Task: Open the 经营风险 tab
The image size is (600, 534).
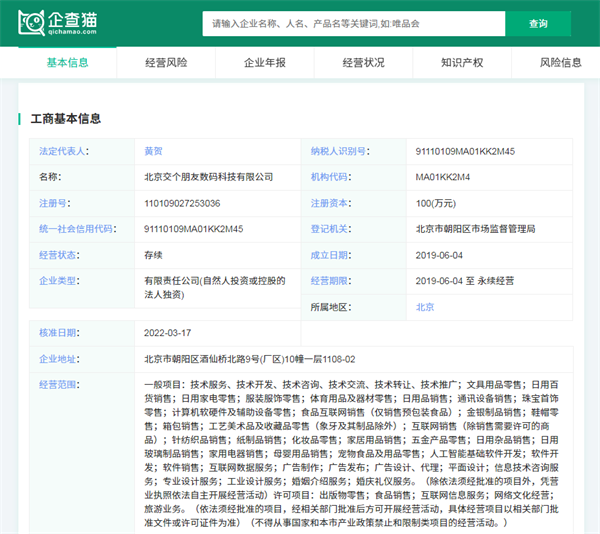Action: (x=166, y=62)
